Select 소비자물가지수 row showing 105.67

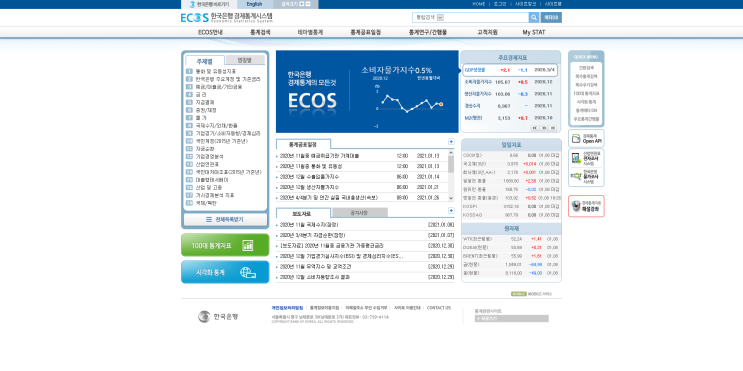pyautogui.click(x=510, y=82)
